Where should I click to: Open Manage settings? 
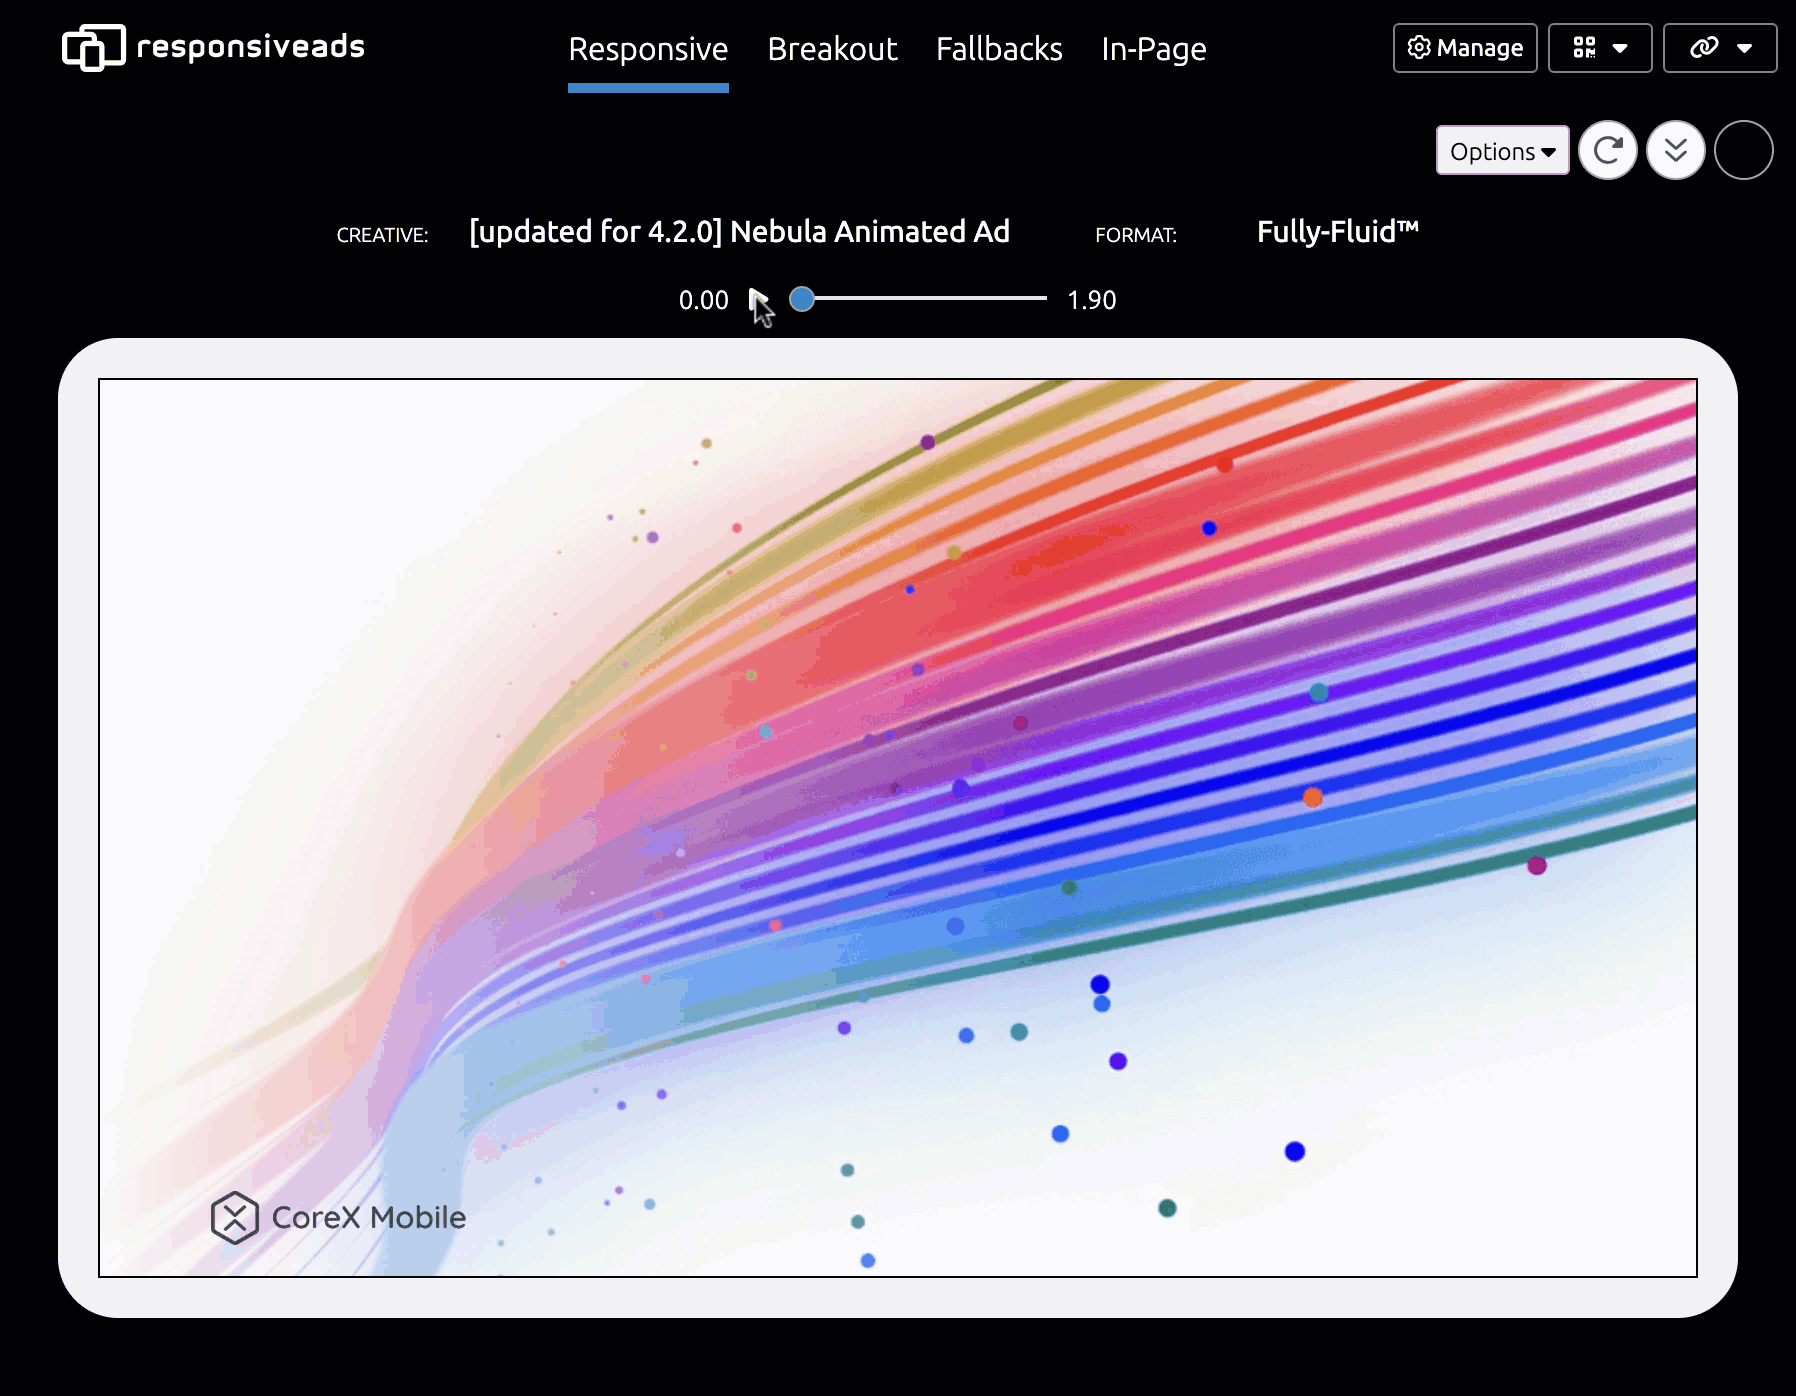pyautogui.click(x=1464, y=48)
